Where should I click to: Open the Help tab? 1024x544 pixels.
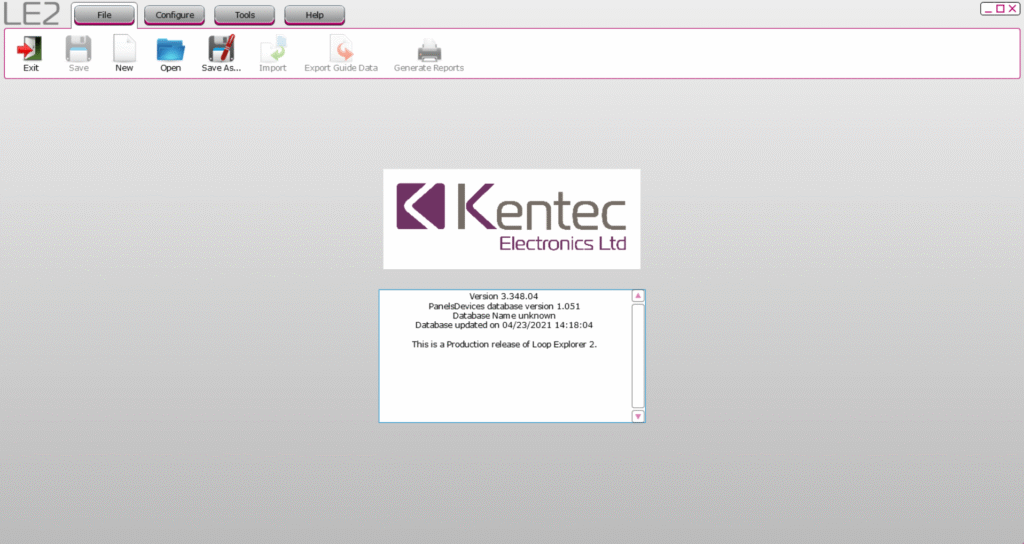pyautogui.click(x=314, y=15)
